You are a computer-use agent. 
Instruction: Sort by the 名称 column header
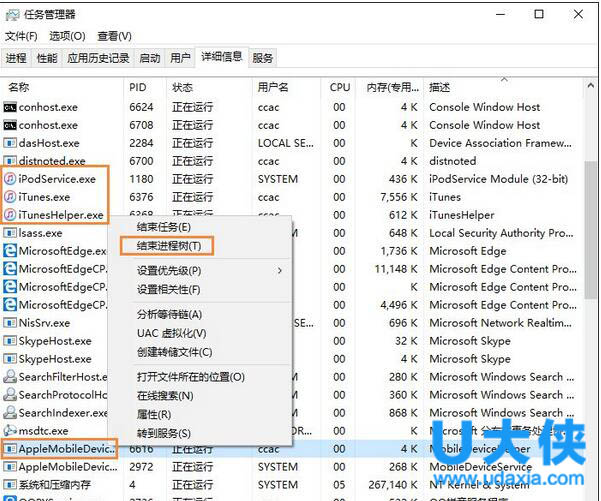coord(18,88)
